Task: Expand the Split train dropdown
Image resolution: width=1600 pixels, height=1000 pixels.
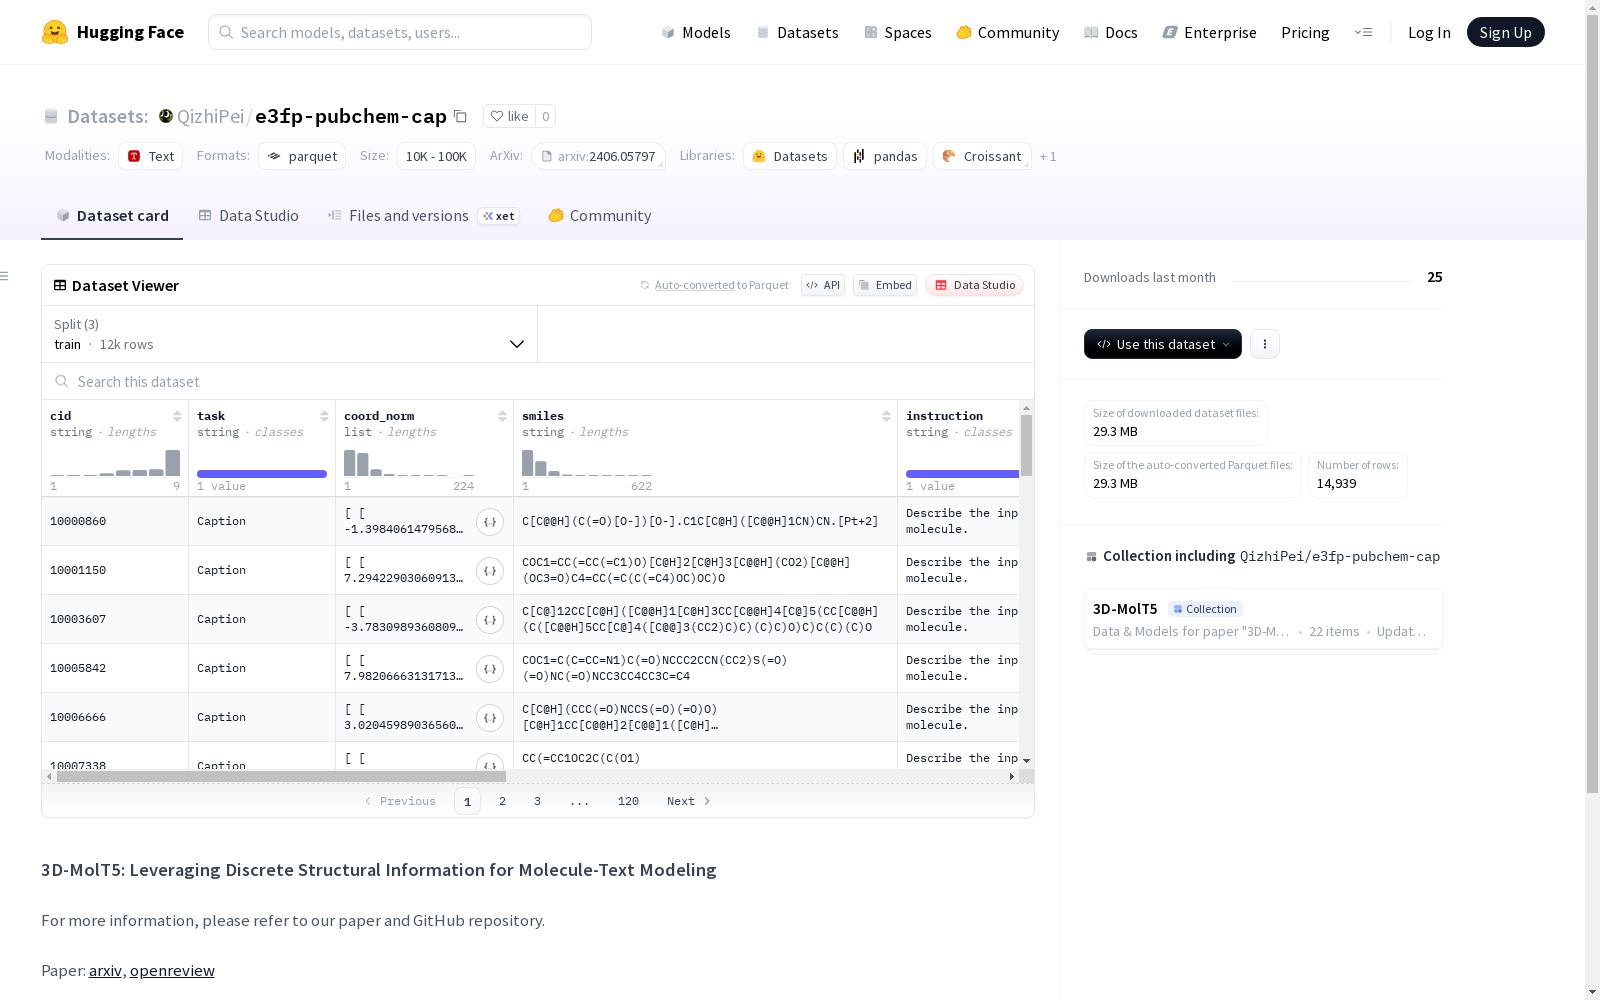Action: point(290,334)
